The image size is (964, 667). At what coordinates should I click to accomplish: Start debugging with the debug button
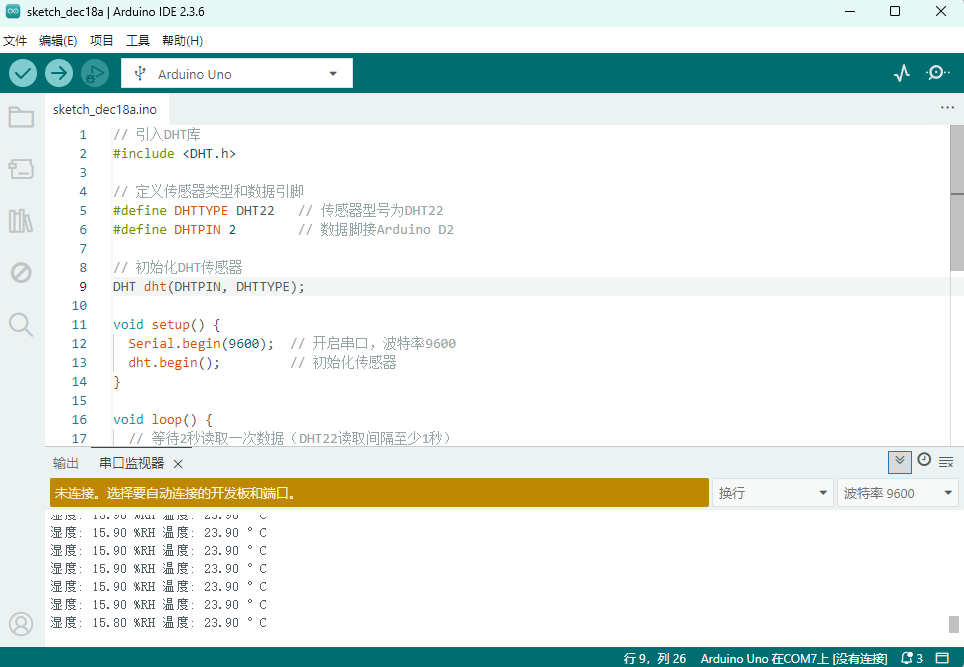pyautogui.click(x=94, y=74)
